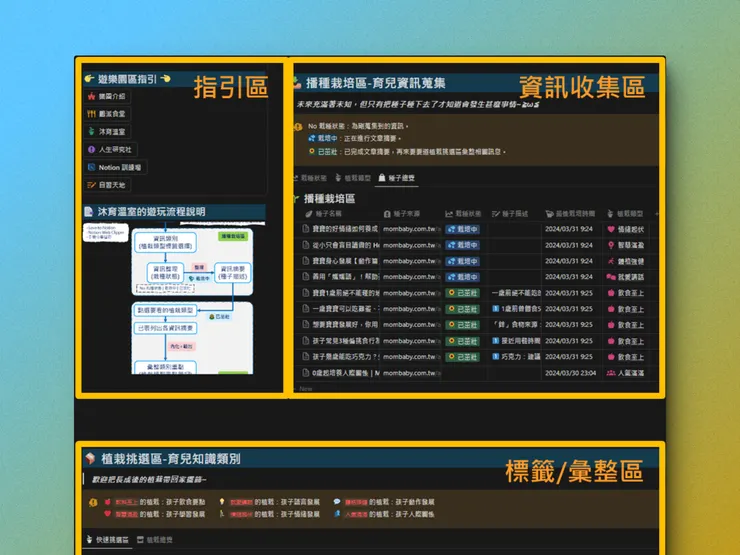The width and height of the screenshot is (740, 555).
Task: Open the 想要寶寶發展好 row title
Action: (x=345, y=325)
